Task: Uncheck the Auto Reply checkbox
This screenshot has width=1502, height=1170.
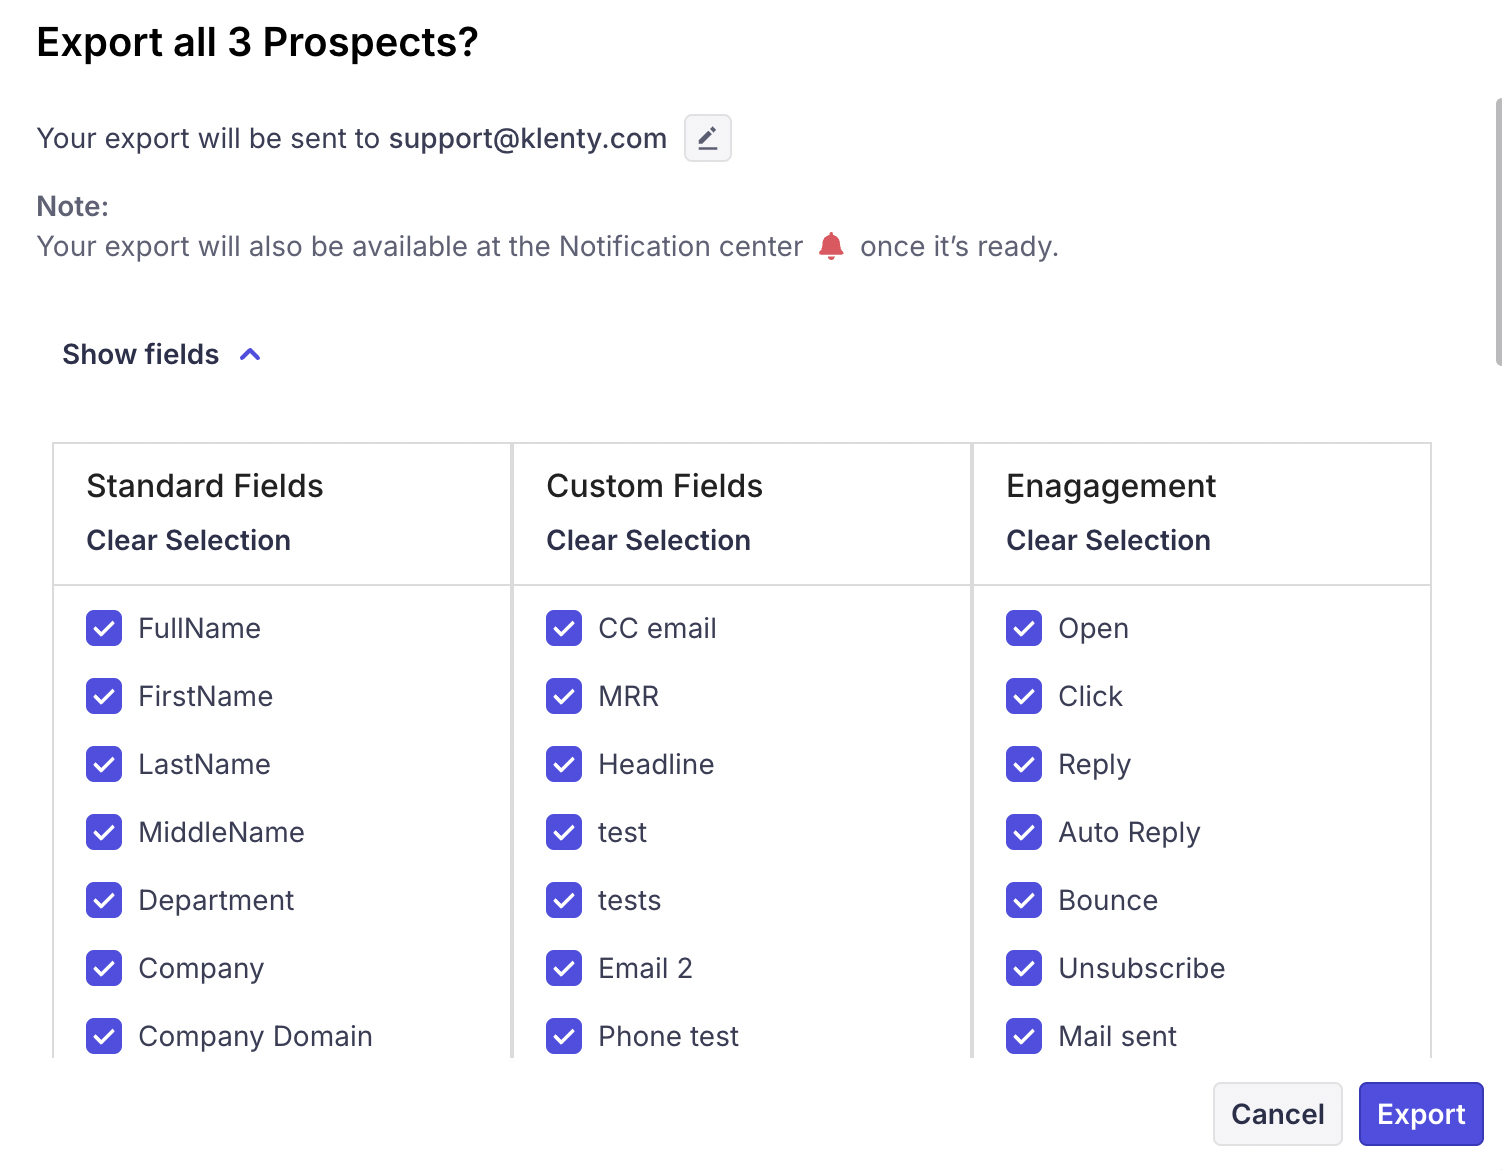Action: pyautogui.click(x=1024, y=832)
